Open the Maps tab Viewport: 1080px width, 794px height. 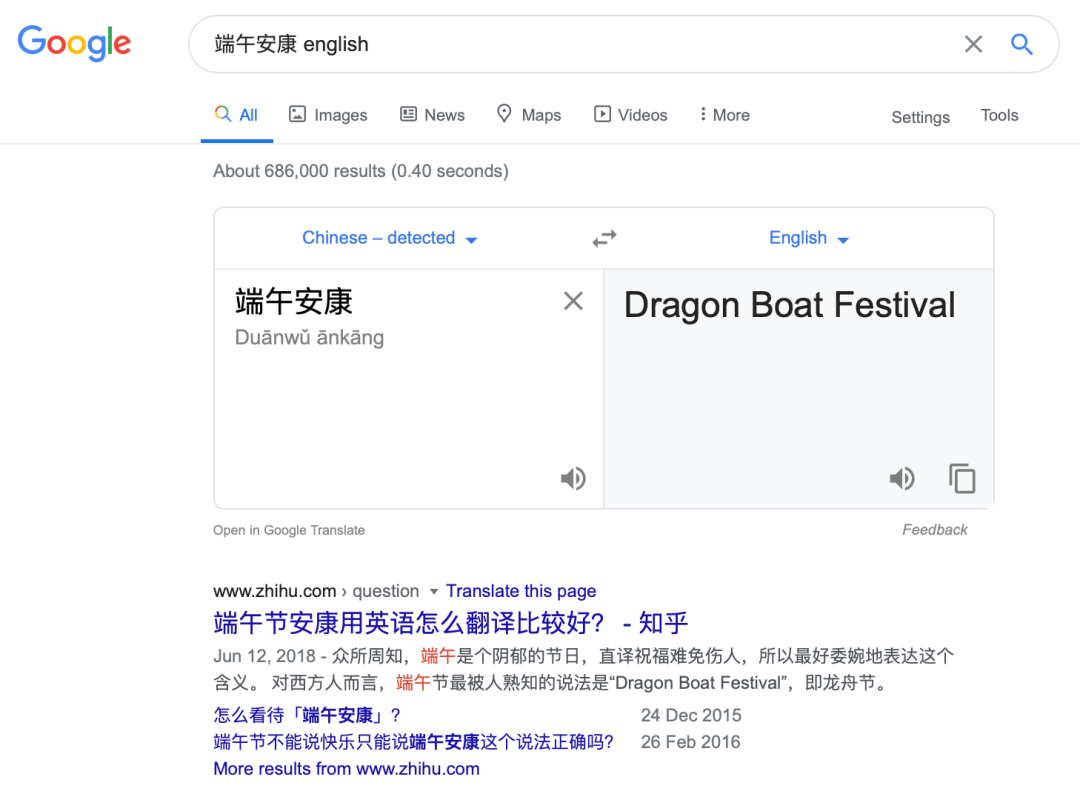[x=529, y=115]
